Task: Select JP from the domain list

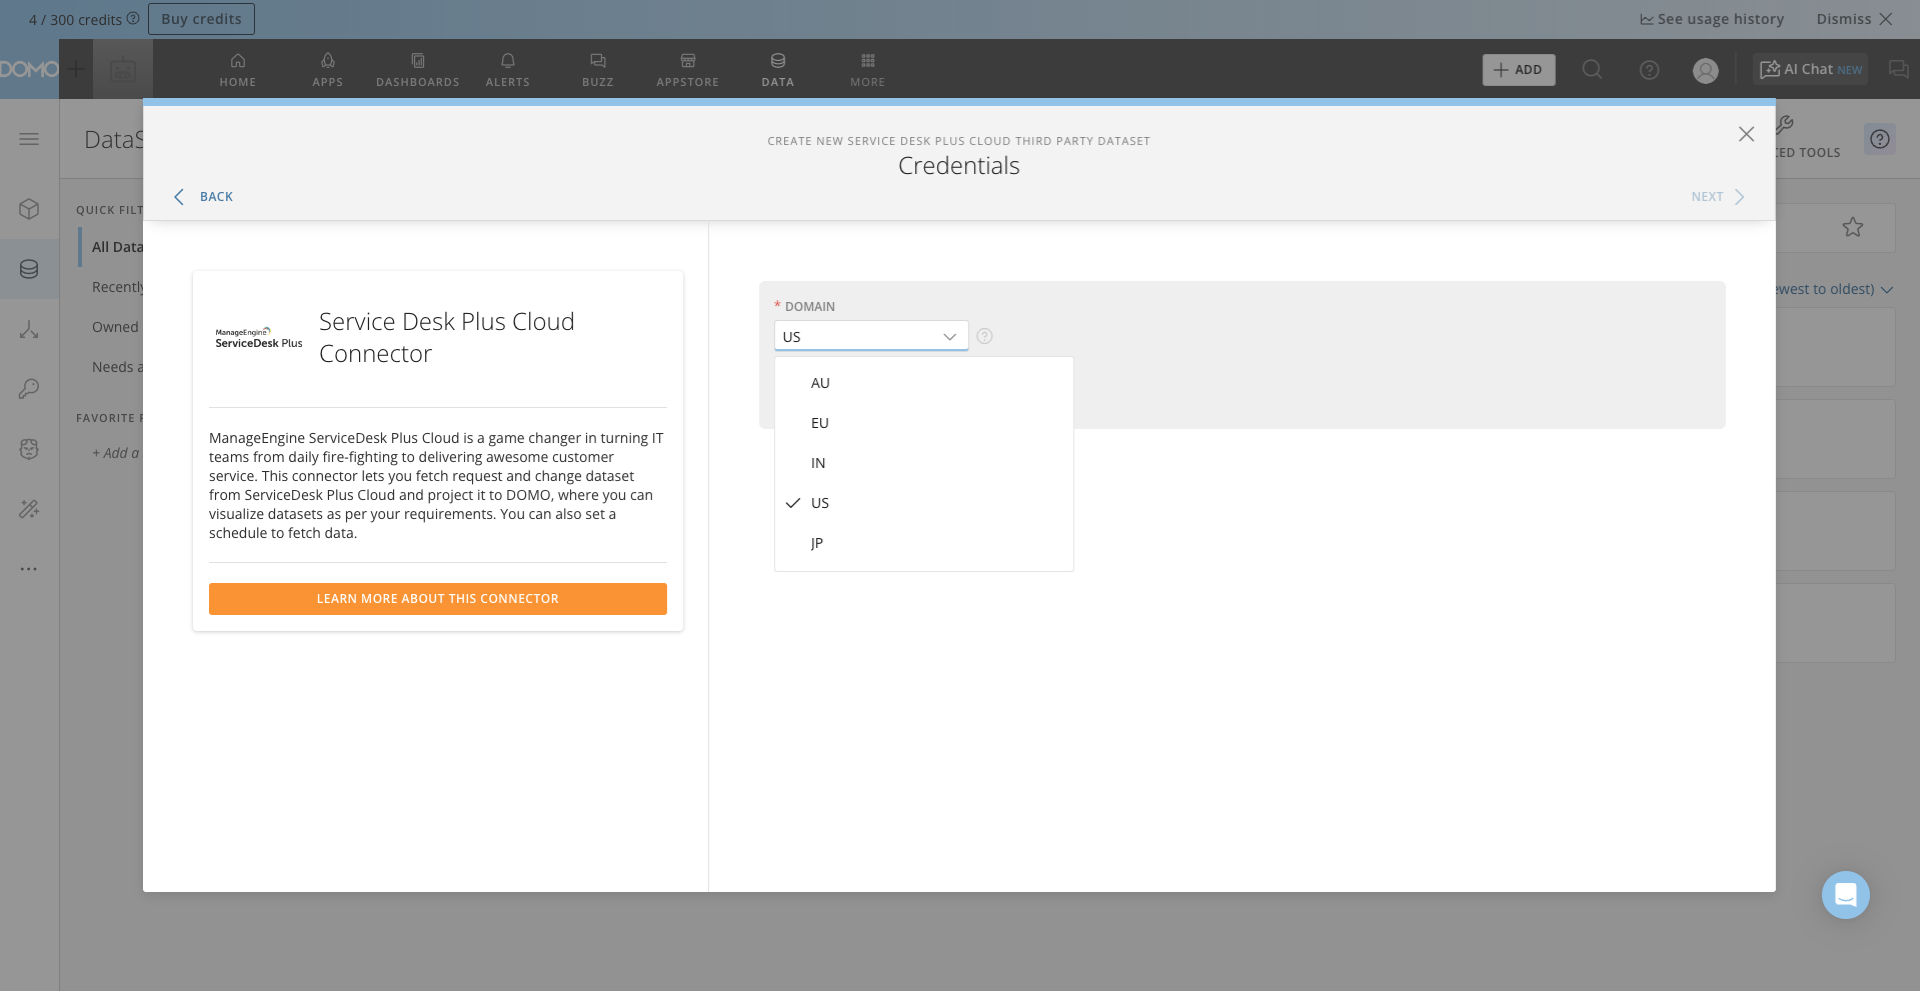Action: (924, 543)
